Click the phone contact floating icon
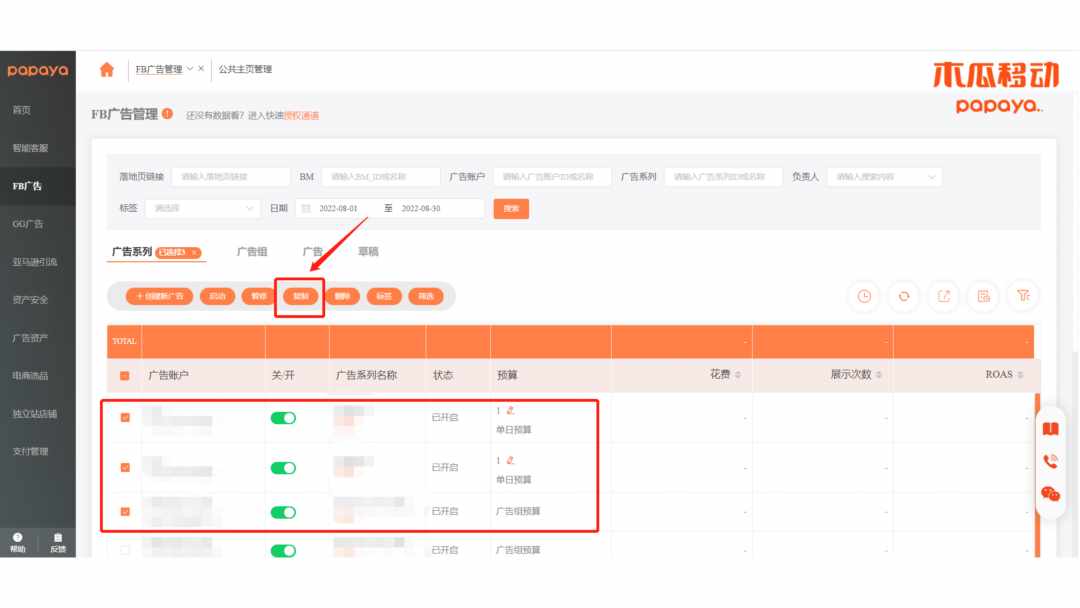This screenshot has height=608, width=1080. [1050, 461]
